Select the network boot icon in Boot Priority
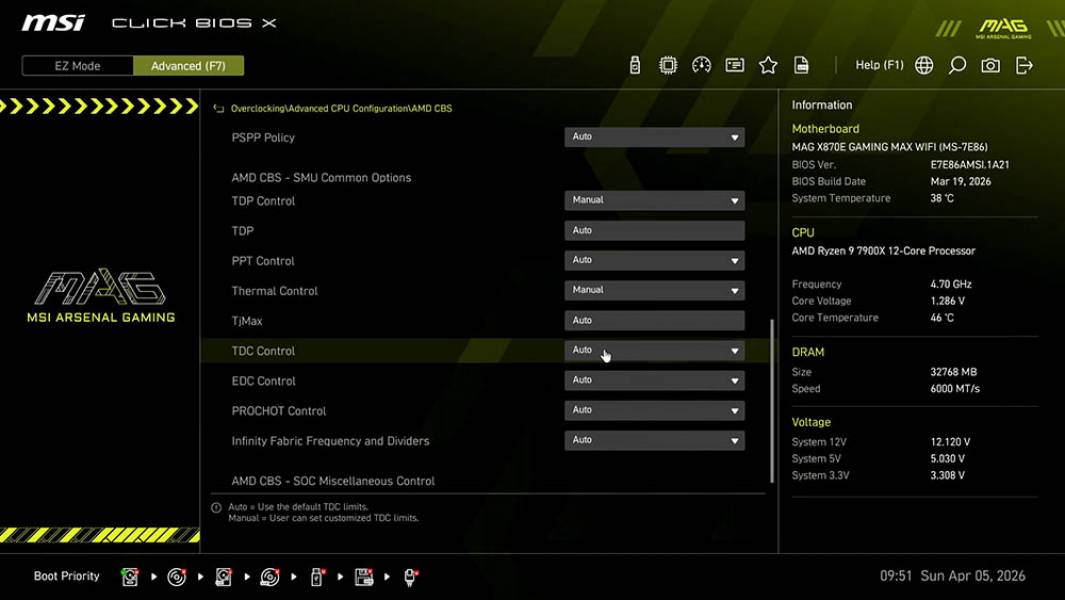Screen dimensions: 1065x600 tap(409, 576)
